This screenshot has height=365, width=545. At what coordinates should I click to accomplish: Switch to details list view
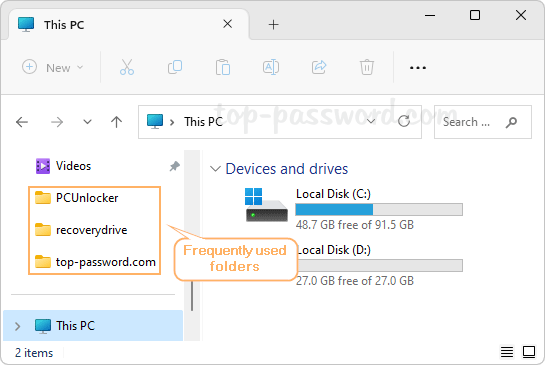pyautogui.click(x=507, y=352)
